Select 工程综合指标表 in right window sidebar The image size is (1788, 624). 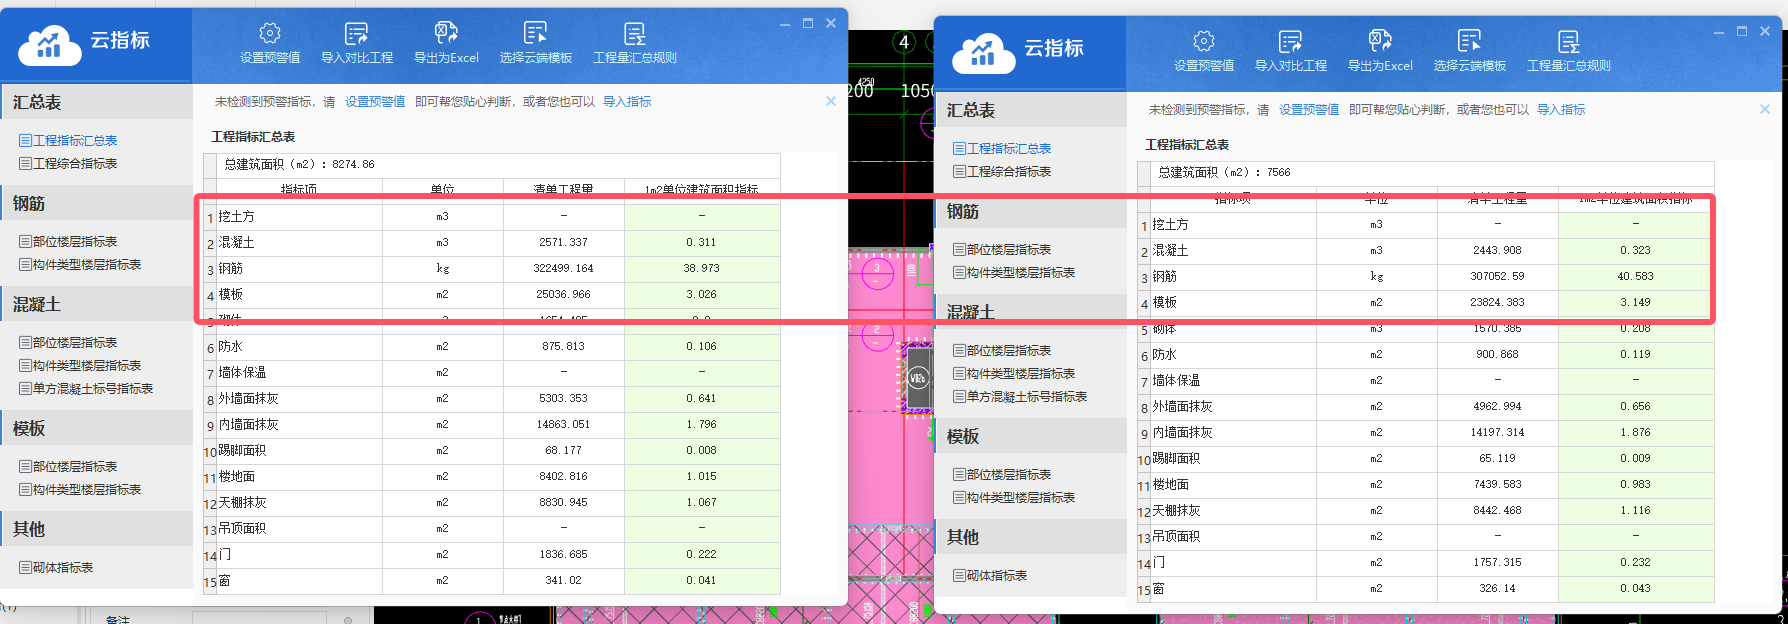click(x=1002, y=171)
